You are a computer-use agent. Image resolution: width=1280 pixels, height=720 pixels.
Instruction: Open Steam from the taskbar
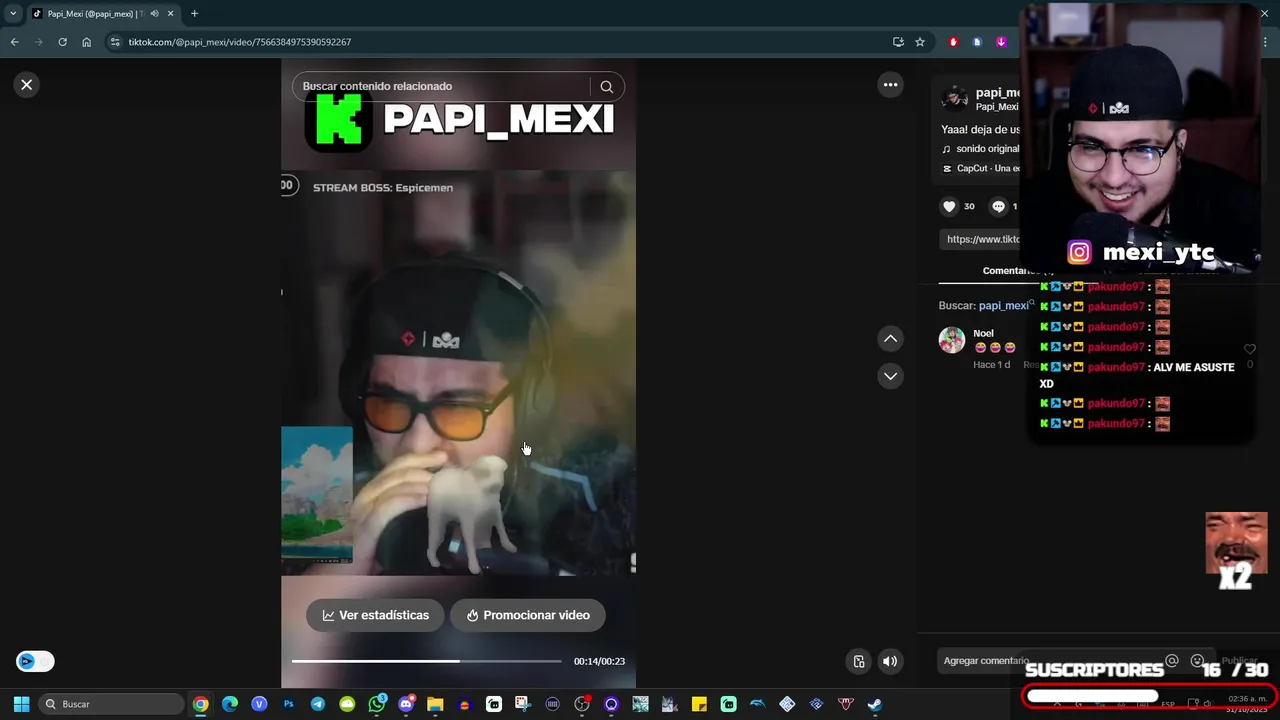[x=875, y=704]
